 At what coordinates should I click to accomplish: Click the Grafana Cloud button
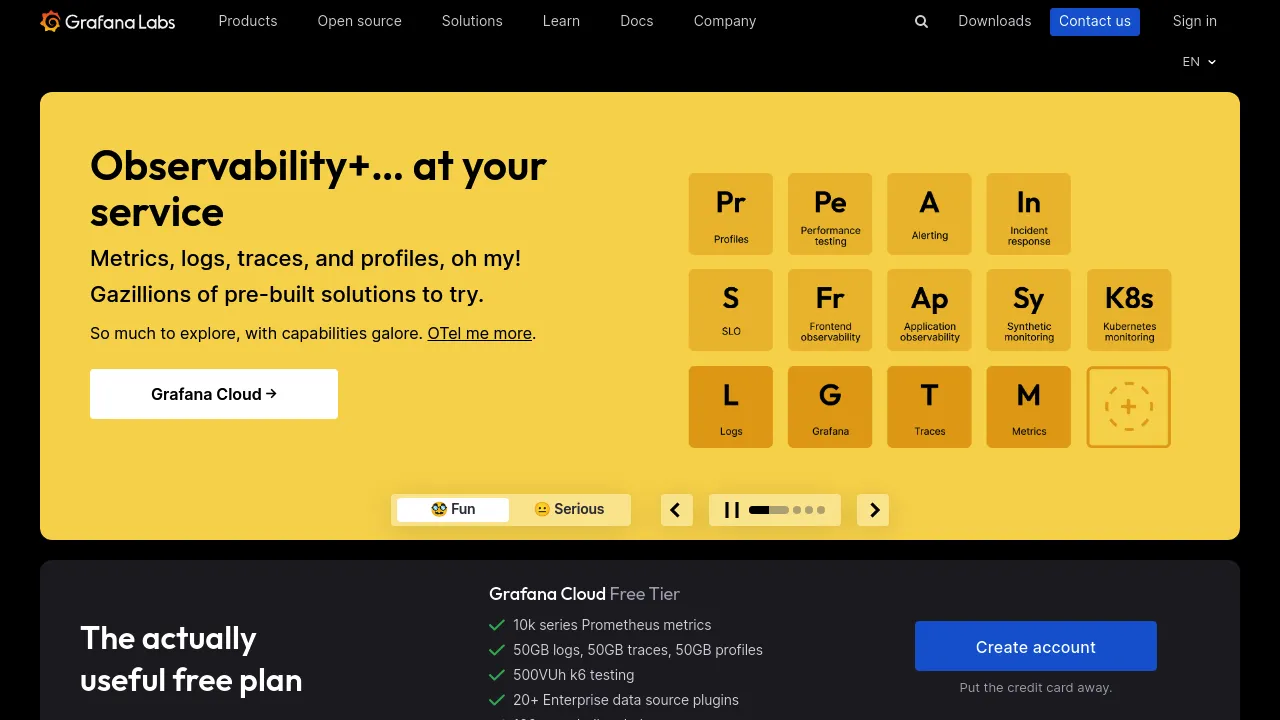[214, 394]
